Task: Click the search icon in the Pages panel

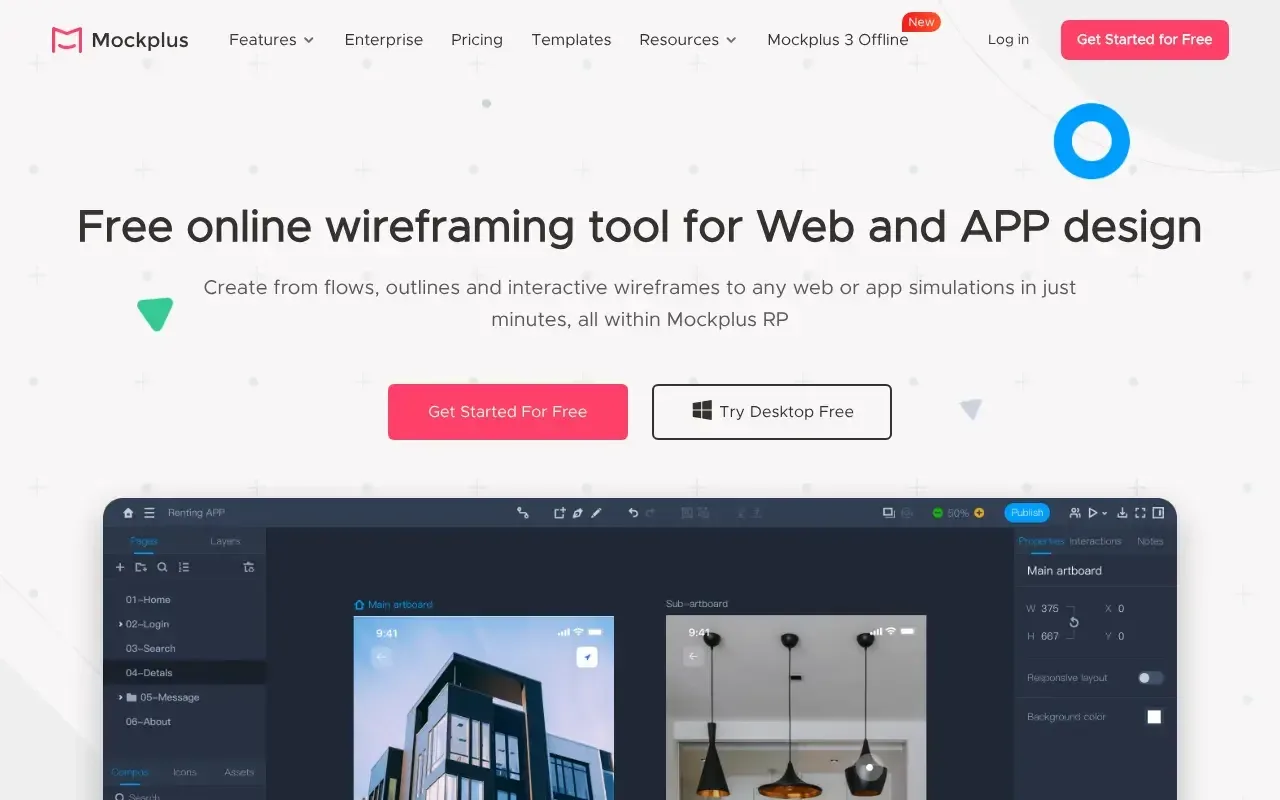Action: [x=162, y=567]
